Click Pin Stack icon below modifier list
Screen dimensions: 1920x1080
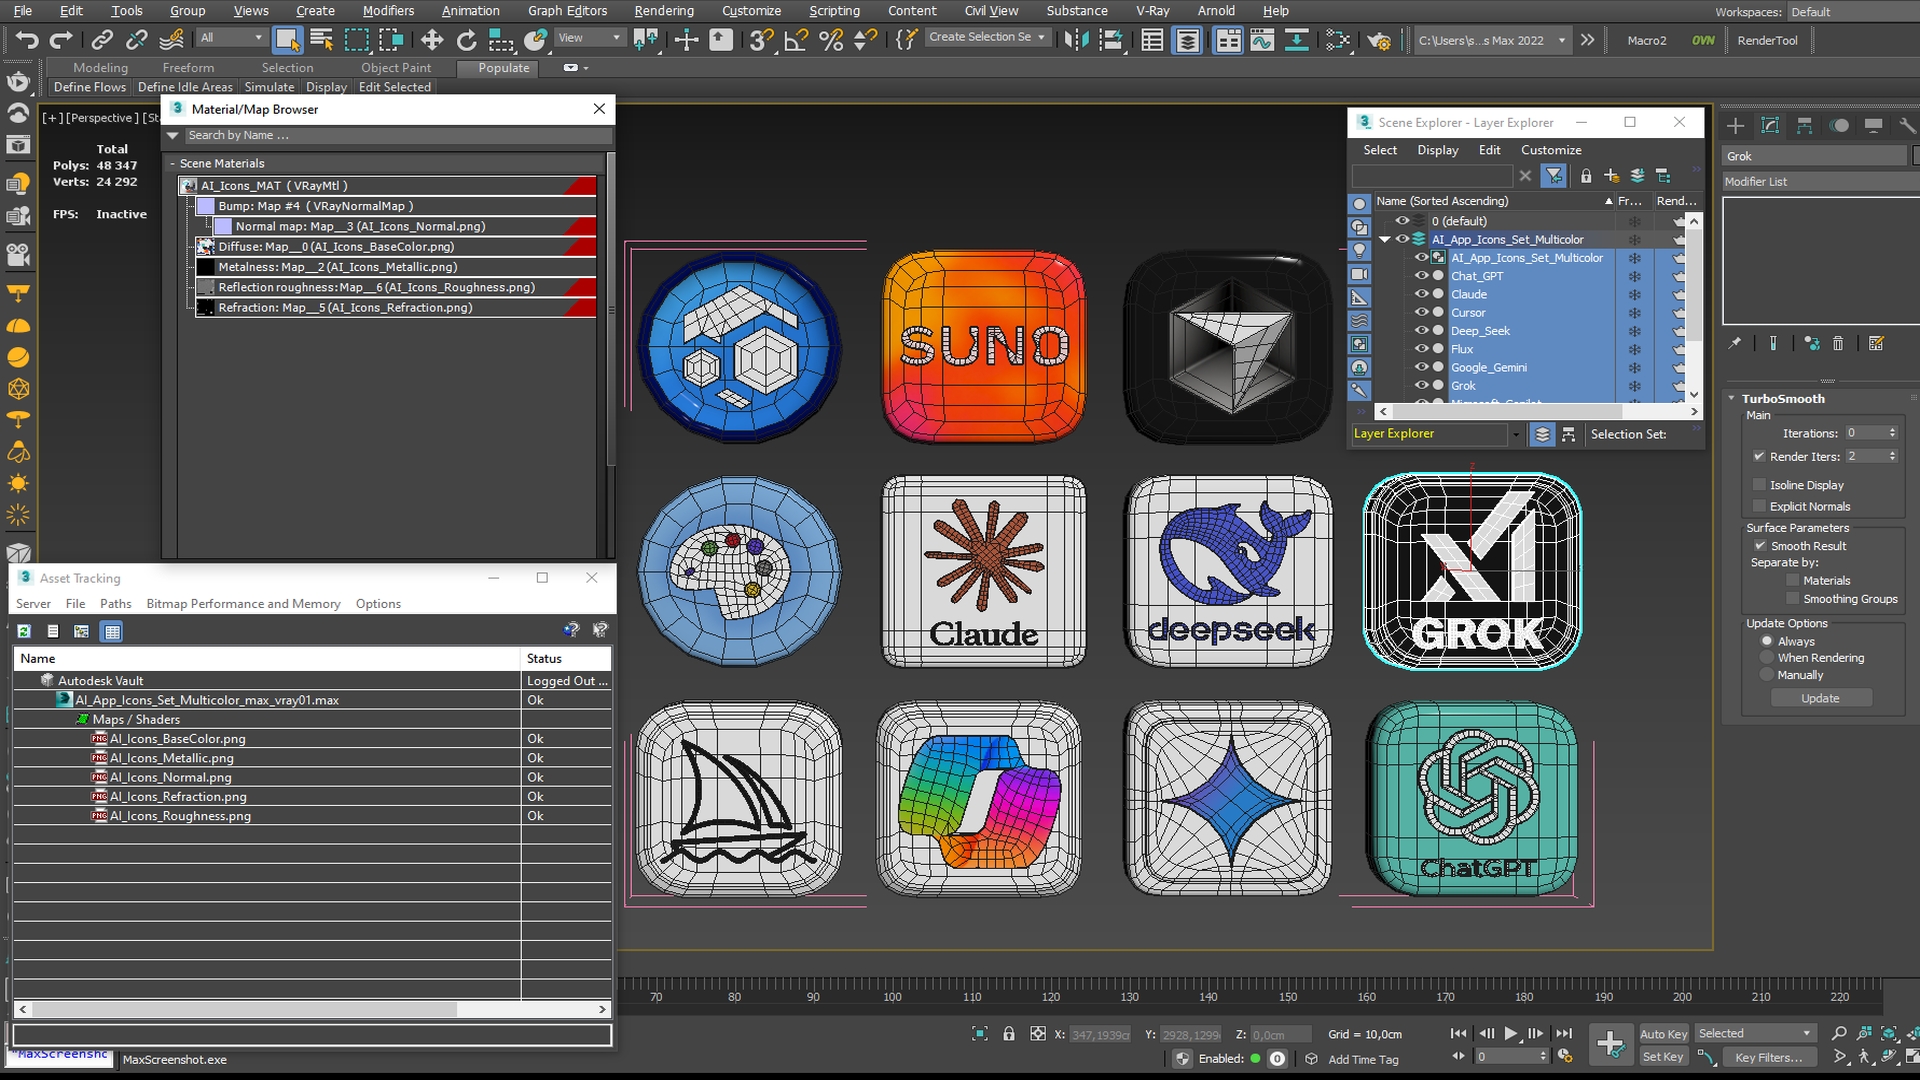(1735, 343)
